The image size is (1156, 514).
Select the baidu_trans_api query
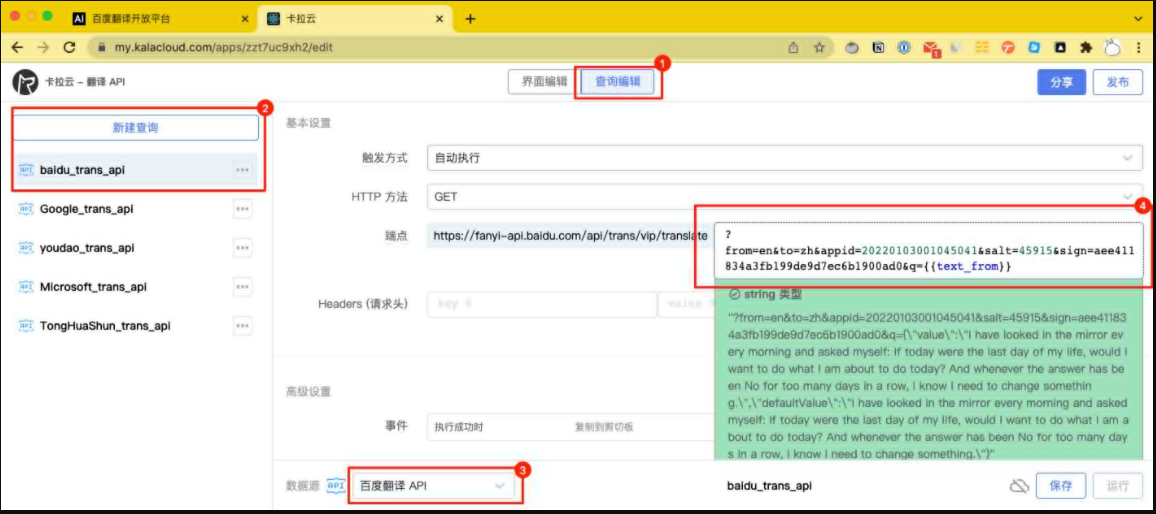point(135,170)
